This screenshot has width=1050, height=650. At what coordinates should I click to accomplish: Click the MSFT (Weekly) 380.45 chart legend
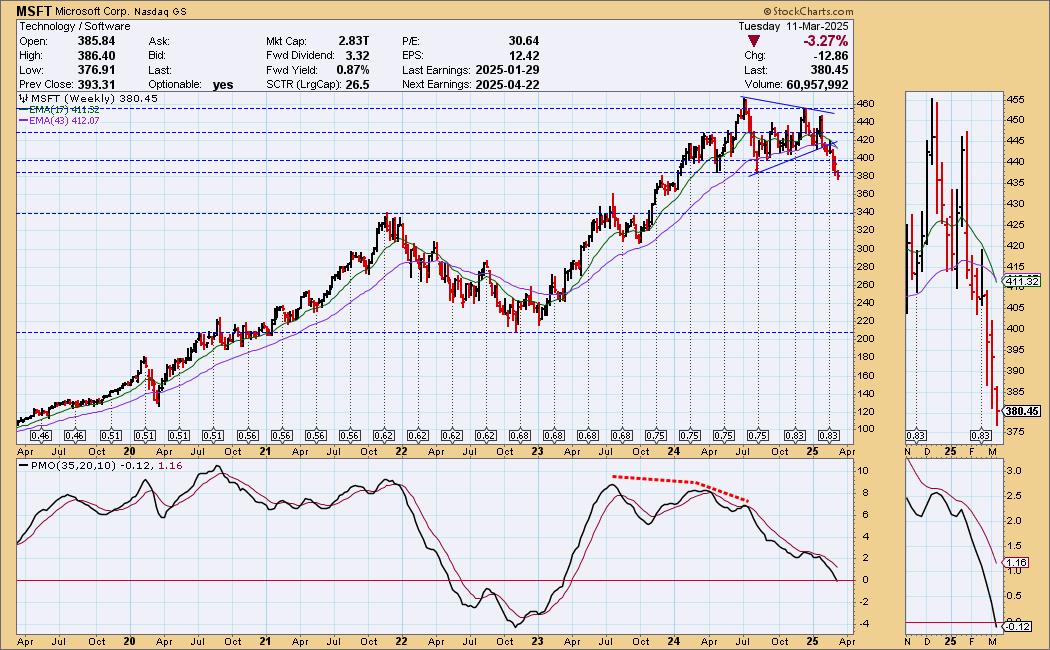[94, 98]
